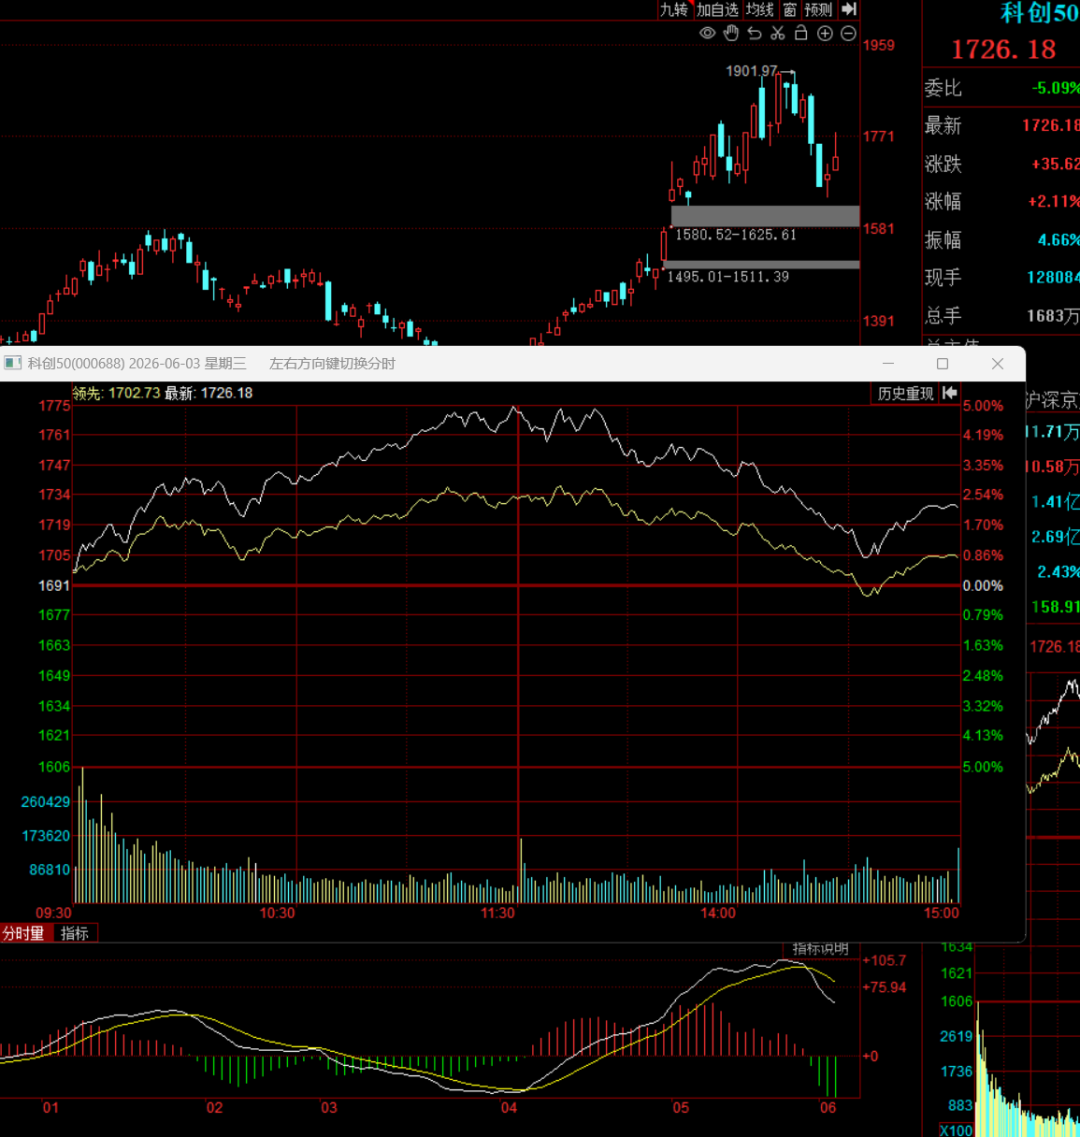This screenshot has width=1080, height=1137.
Task: Click the 11:30 vertical time marker line
Action: click(x=518, y=653)
